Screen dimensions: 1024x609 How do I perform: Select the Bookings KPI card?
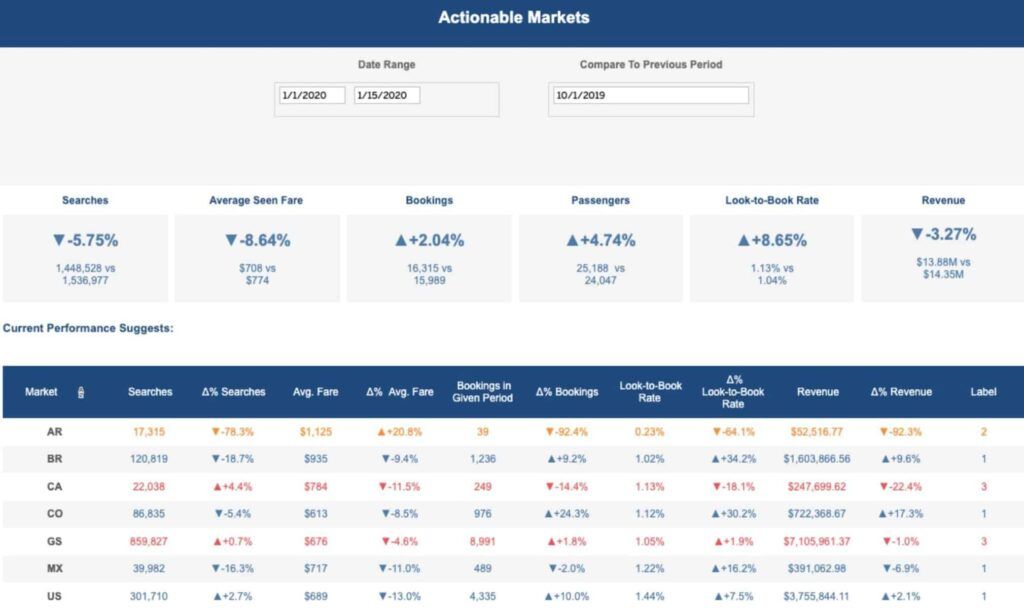[x=429, y=258]
